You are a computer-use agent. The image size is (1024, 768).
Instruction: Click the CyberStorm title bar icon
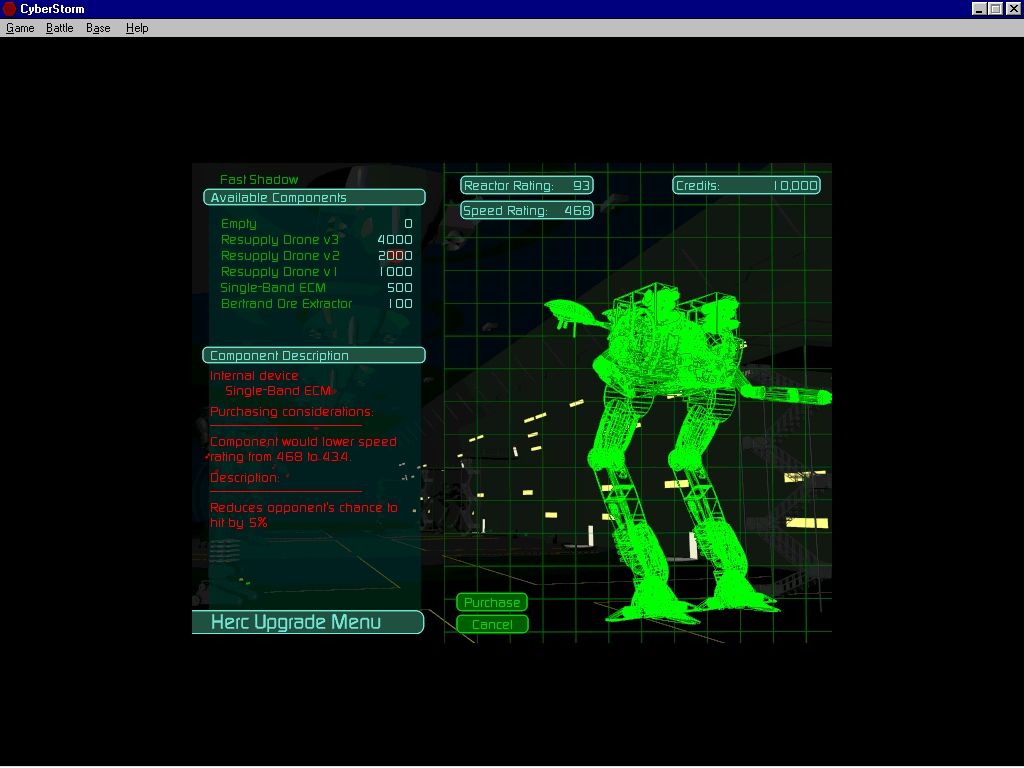(10, 9)
